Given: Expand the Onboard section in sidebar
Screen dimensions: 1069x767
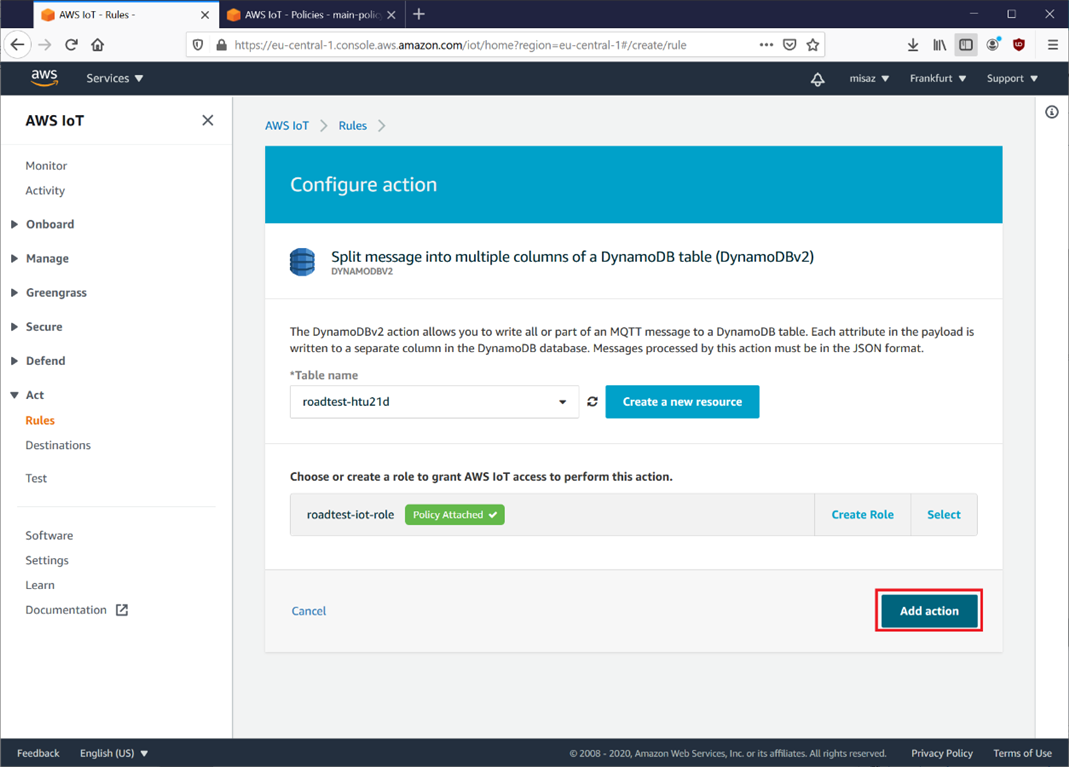Looking at the screenshot, I should (50, 224).
